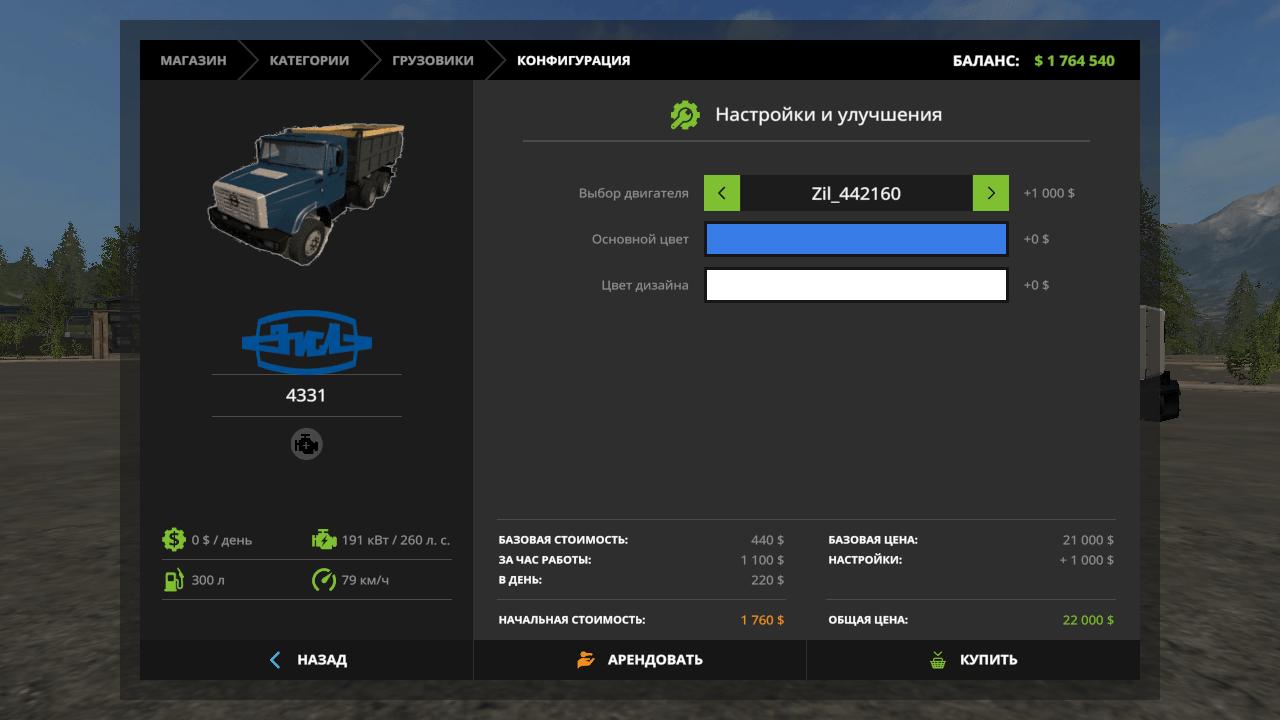1280x720 pixels.
Task: Click the max speed gauge icon
Action: tap(324, 580)
